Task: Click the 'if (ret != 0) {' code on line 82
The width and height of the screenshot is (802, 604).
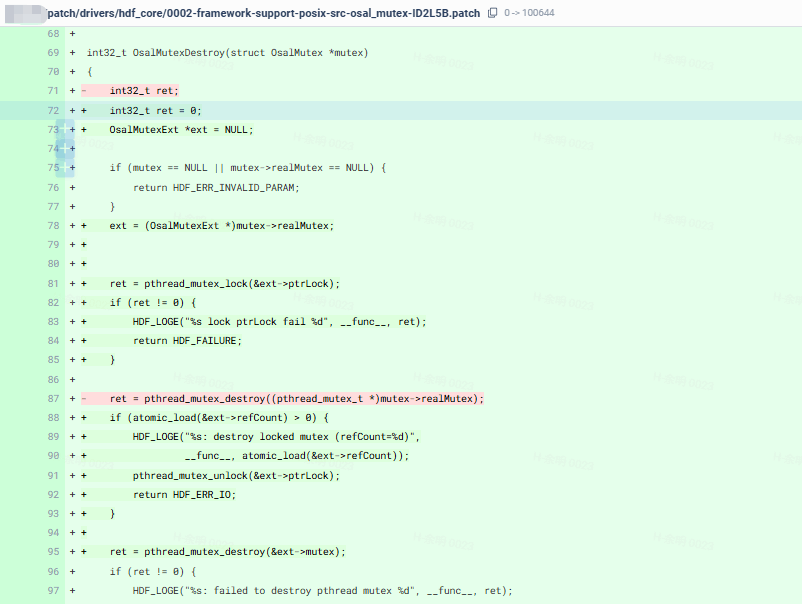Action: [152, 303]
